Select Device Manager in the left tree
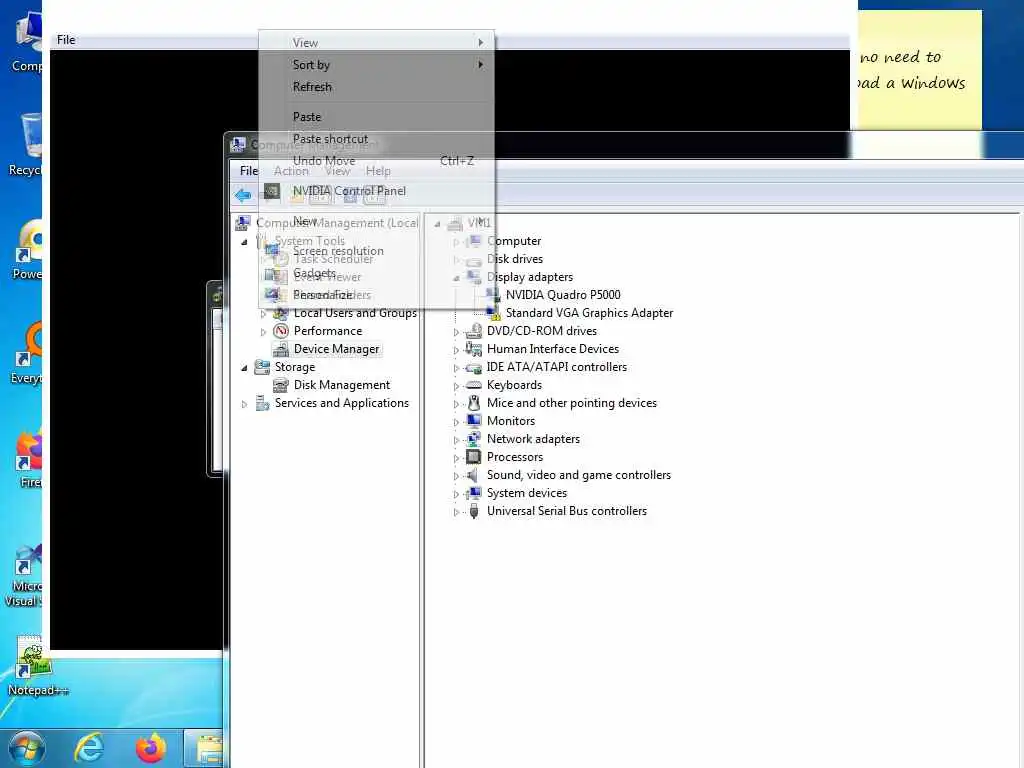 click(336, 349)
